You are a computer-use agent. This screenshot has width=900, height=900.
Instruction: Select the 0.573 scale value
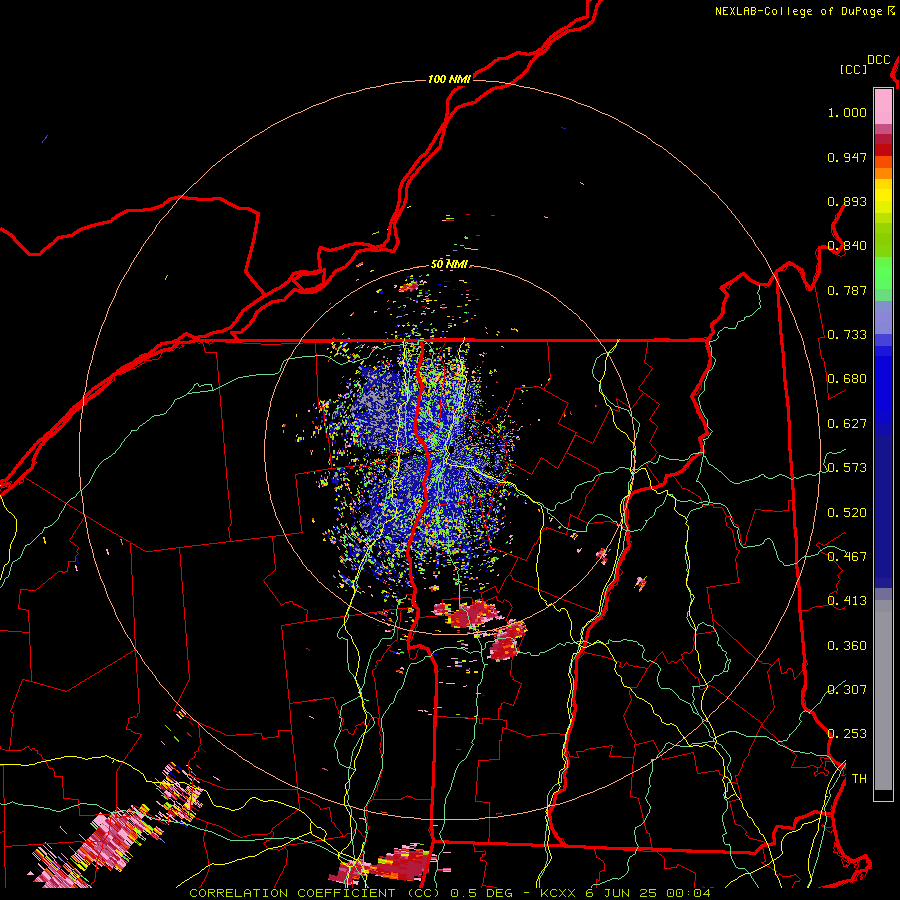coord(847,468)
